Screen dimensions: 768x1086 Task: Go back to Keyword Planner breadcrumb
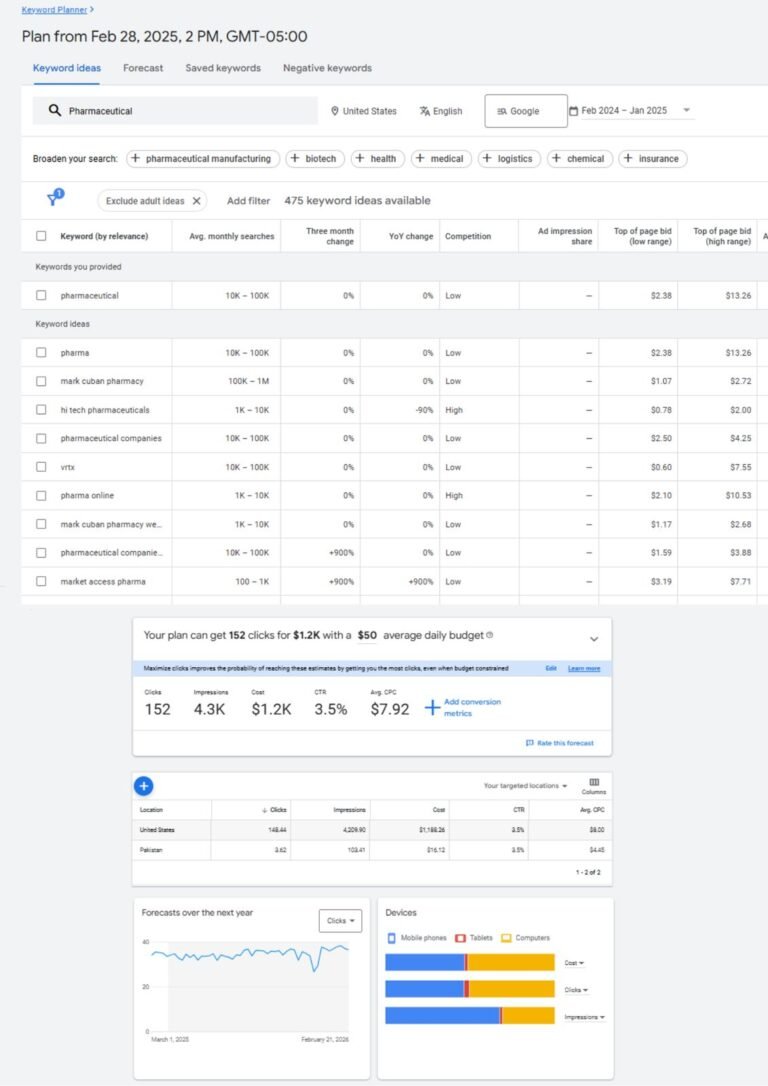(55, 10)
